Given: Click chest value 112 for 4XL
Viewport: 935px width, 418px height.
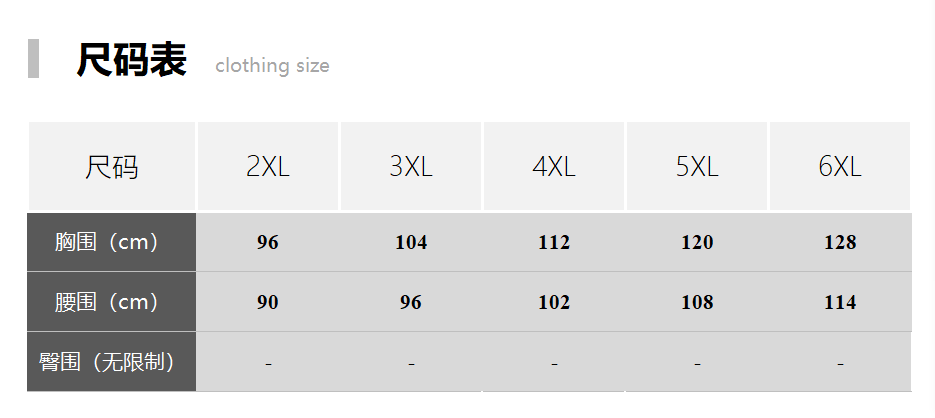Looking at the screenshot, I should [554, 243].
